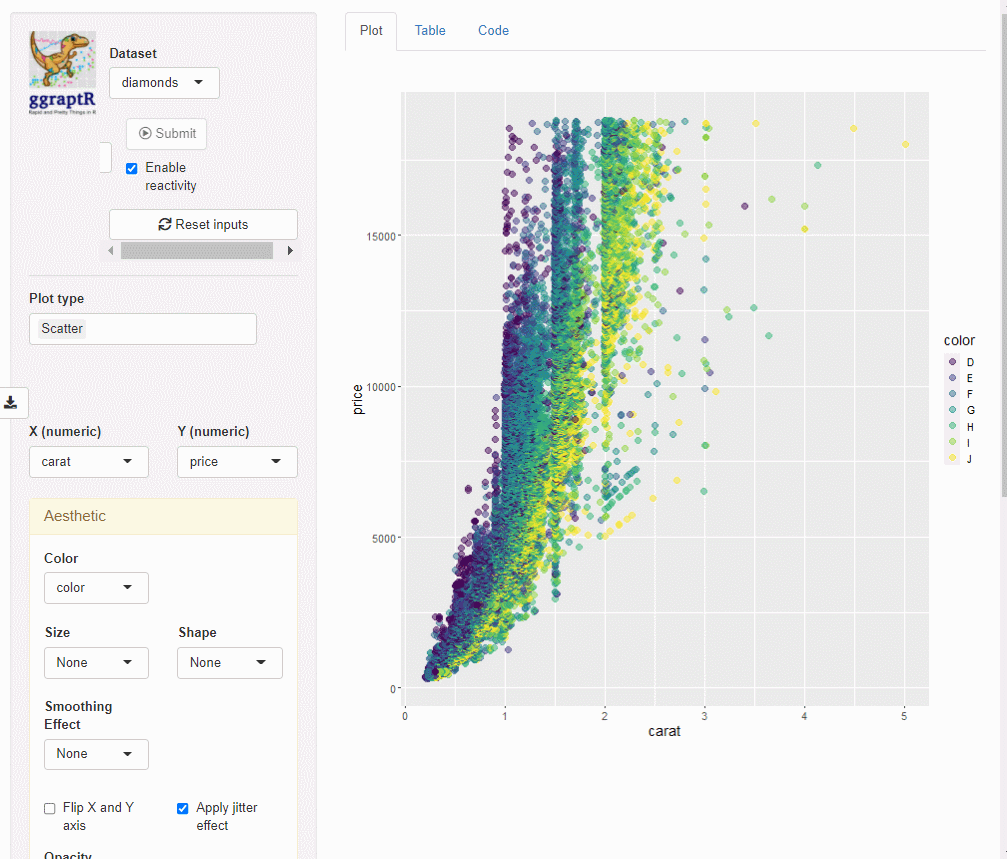The width and height of the screenshot is (1007, 859).
Task: Click the horizontal scrollbar thumb in sidebar
Action: pos(196,251)
